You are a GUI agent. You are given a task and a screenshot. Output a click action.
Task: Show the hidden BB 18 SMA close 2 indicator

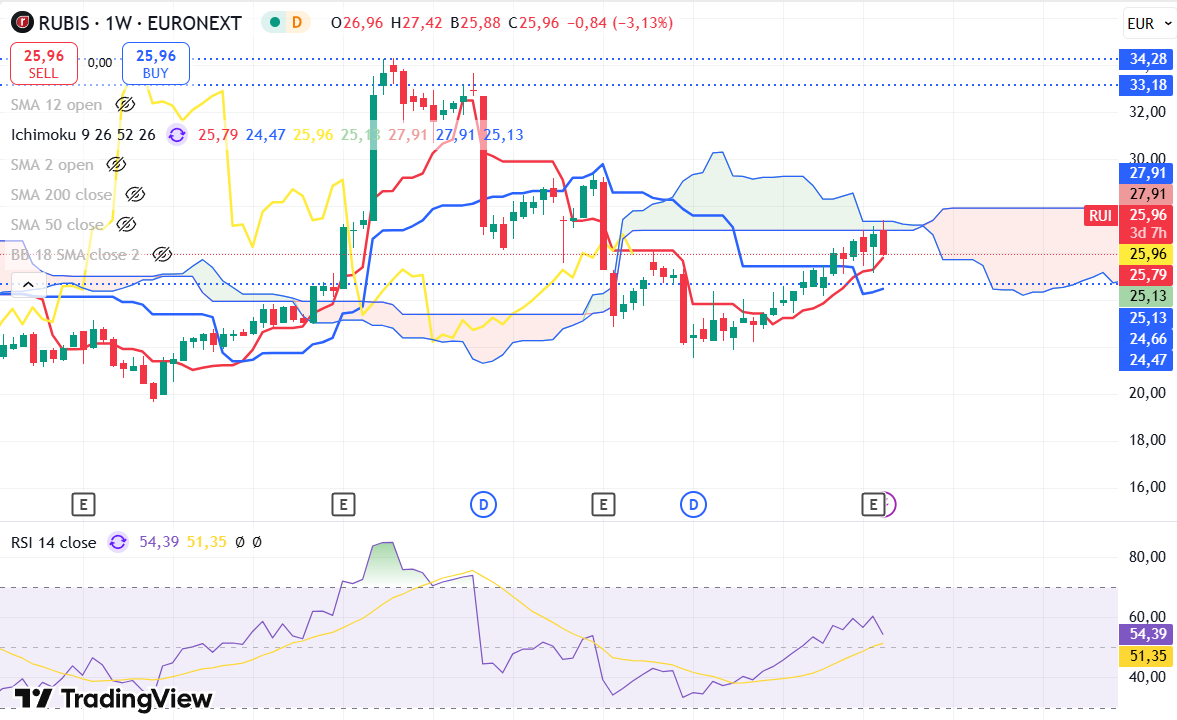coord(162,255)
